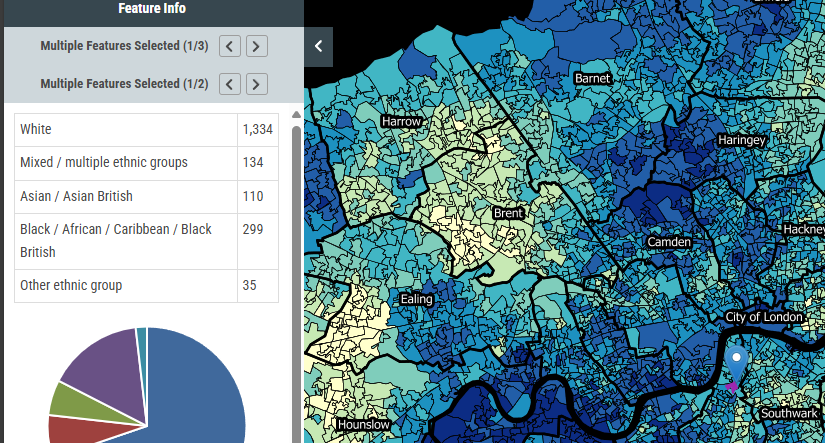The height and width of the screenshot is (443, 825).
Task: Click the Harrow map label
Action: pyautogui.click(x=401, y=122)
